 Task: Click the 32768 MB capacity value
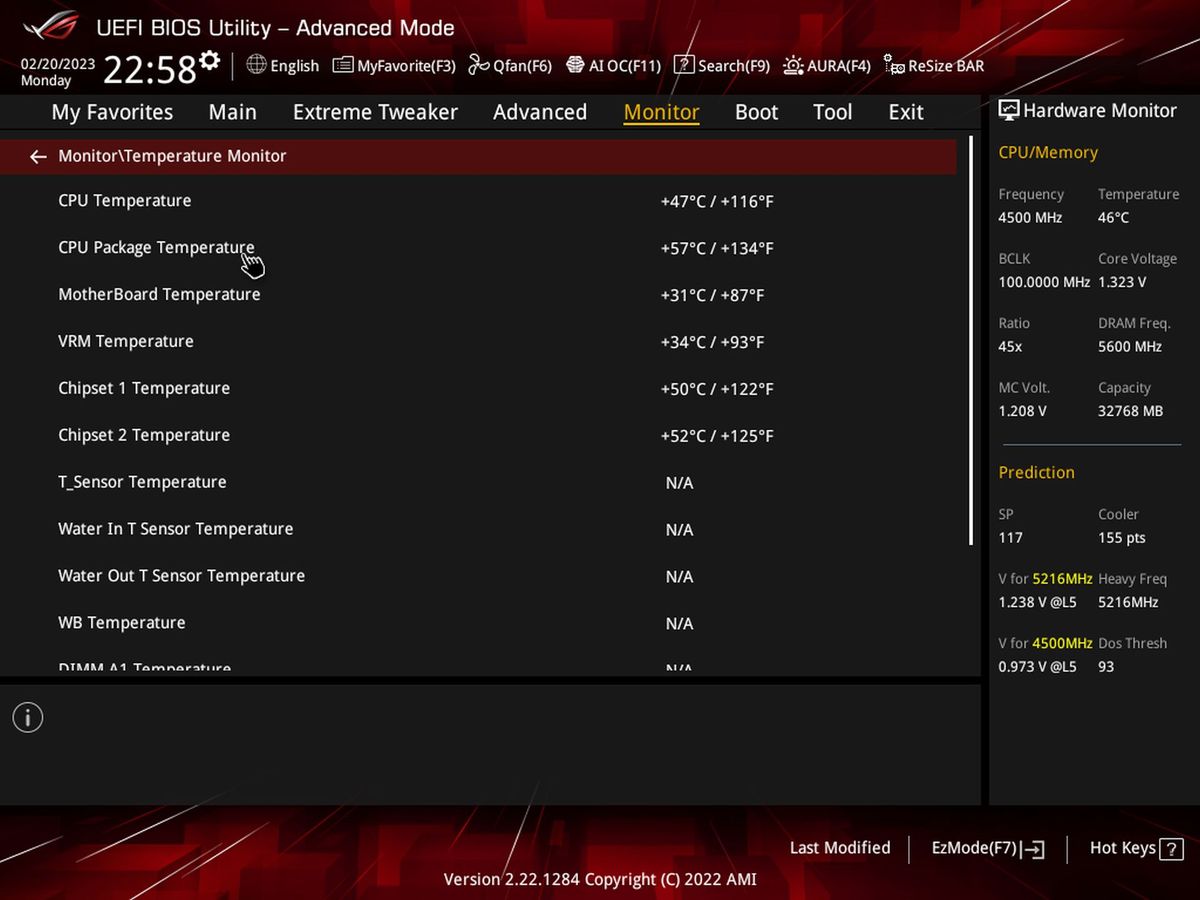(1131, 412)
